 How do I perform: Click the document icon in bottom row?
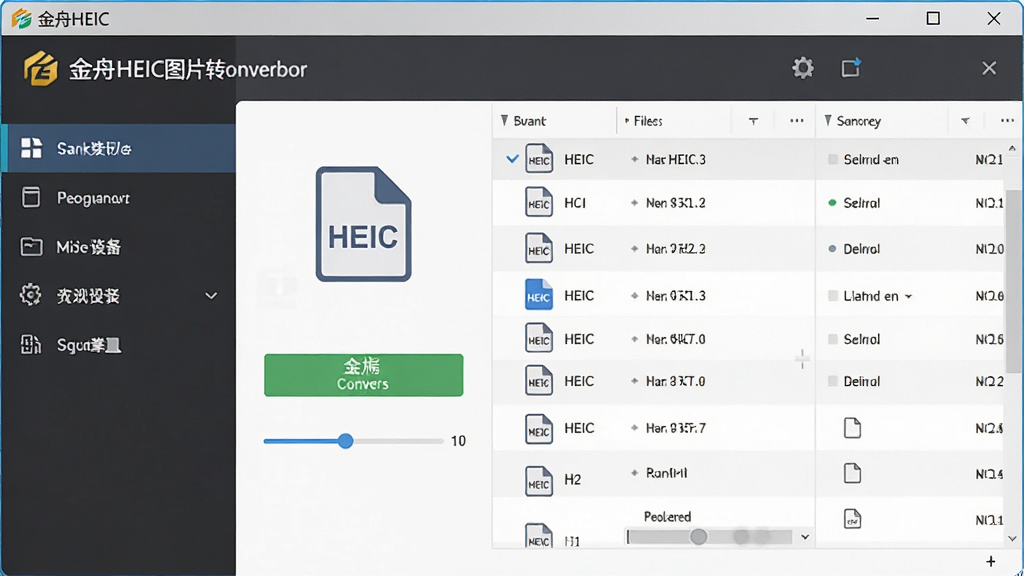(x=852, y=519)
